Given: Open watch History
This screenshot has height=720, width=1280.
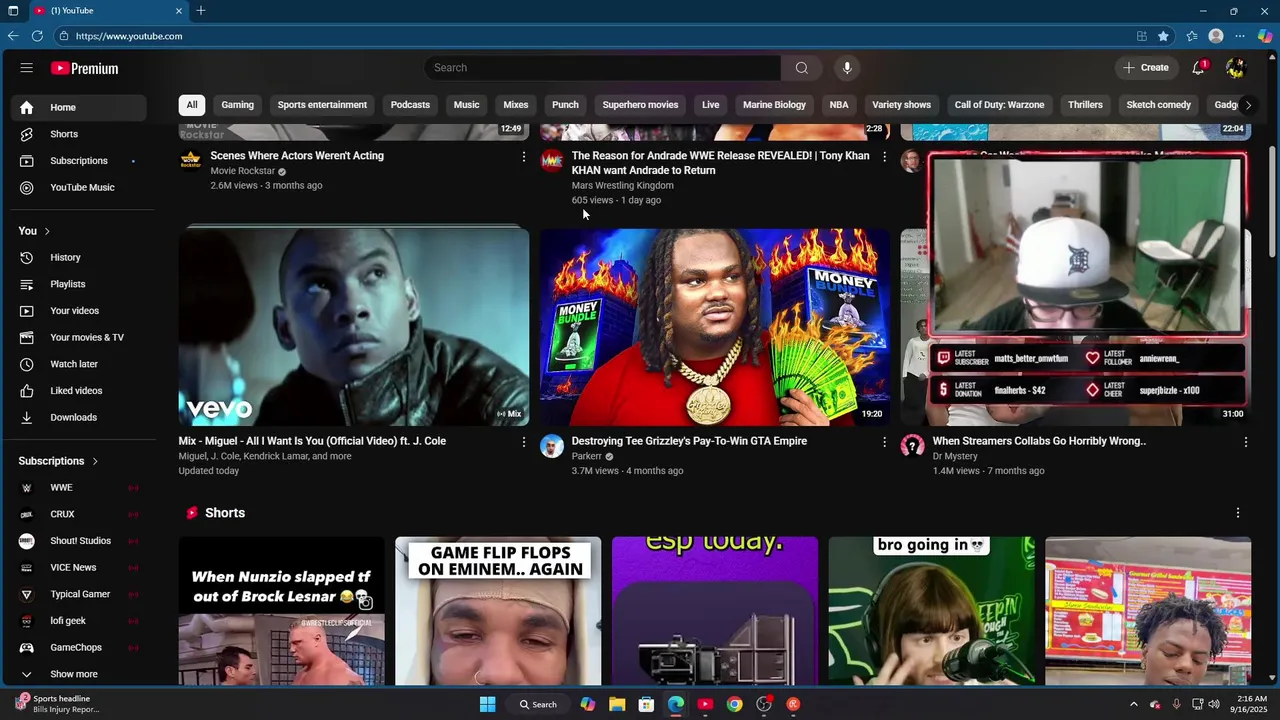Looking at the screenshot, I should point(78,257).
